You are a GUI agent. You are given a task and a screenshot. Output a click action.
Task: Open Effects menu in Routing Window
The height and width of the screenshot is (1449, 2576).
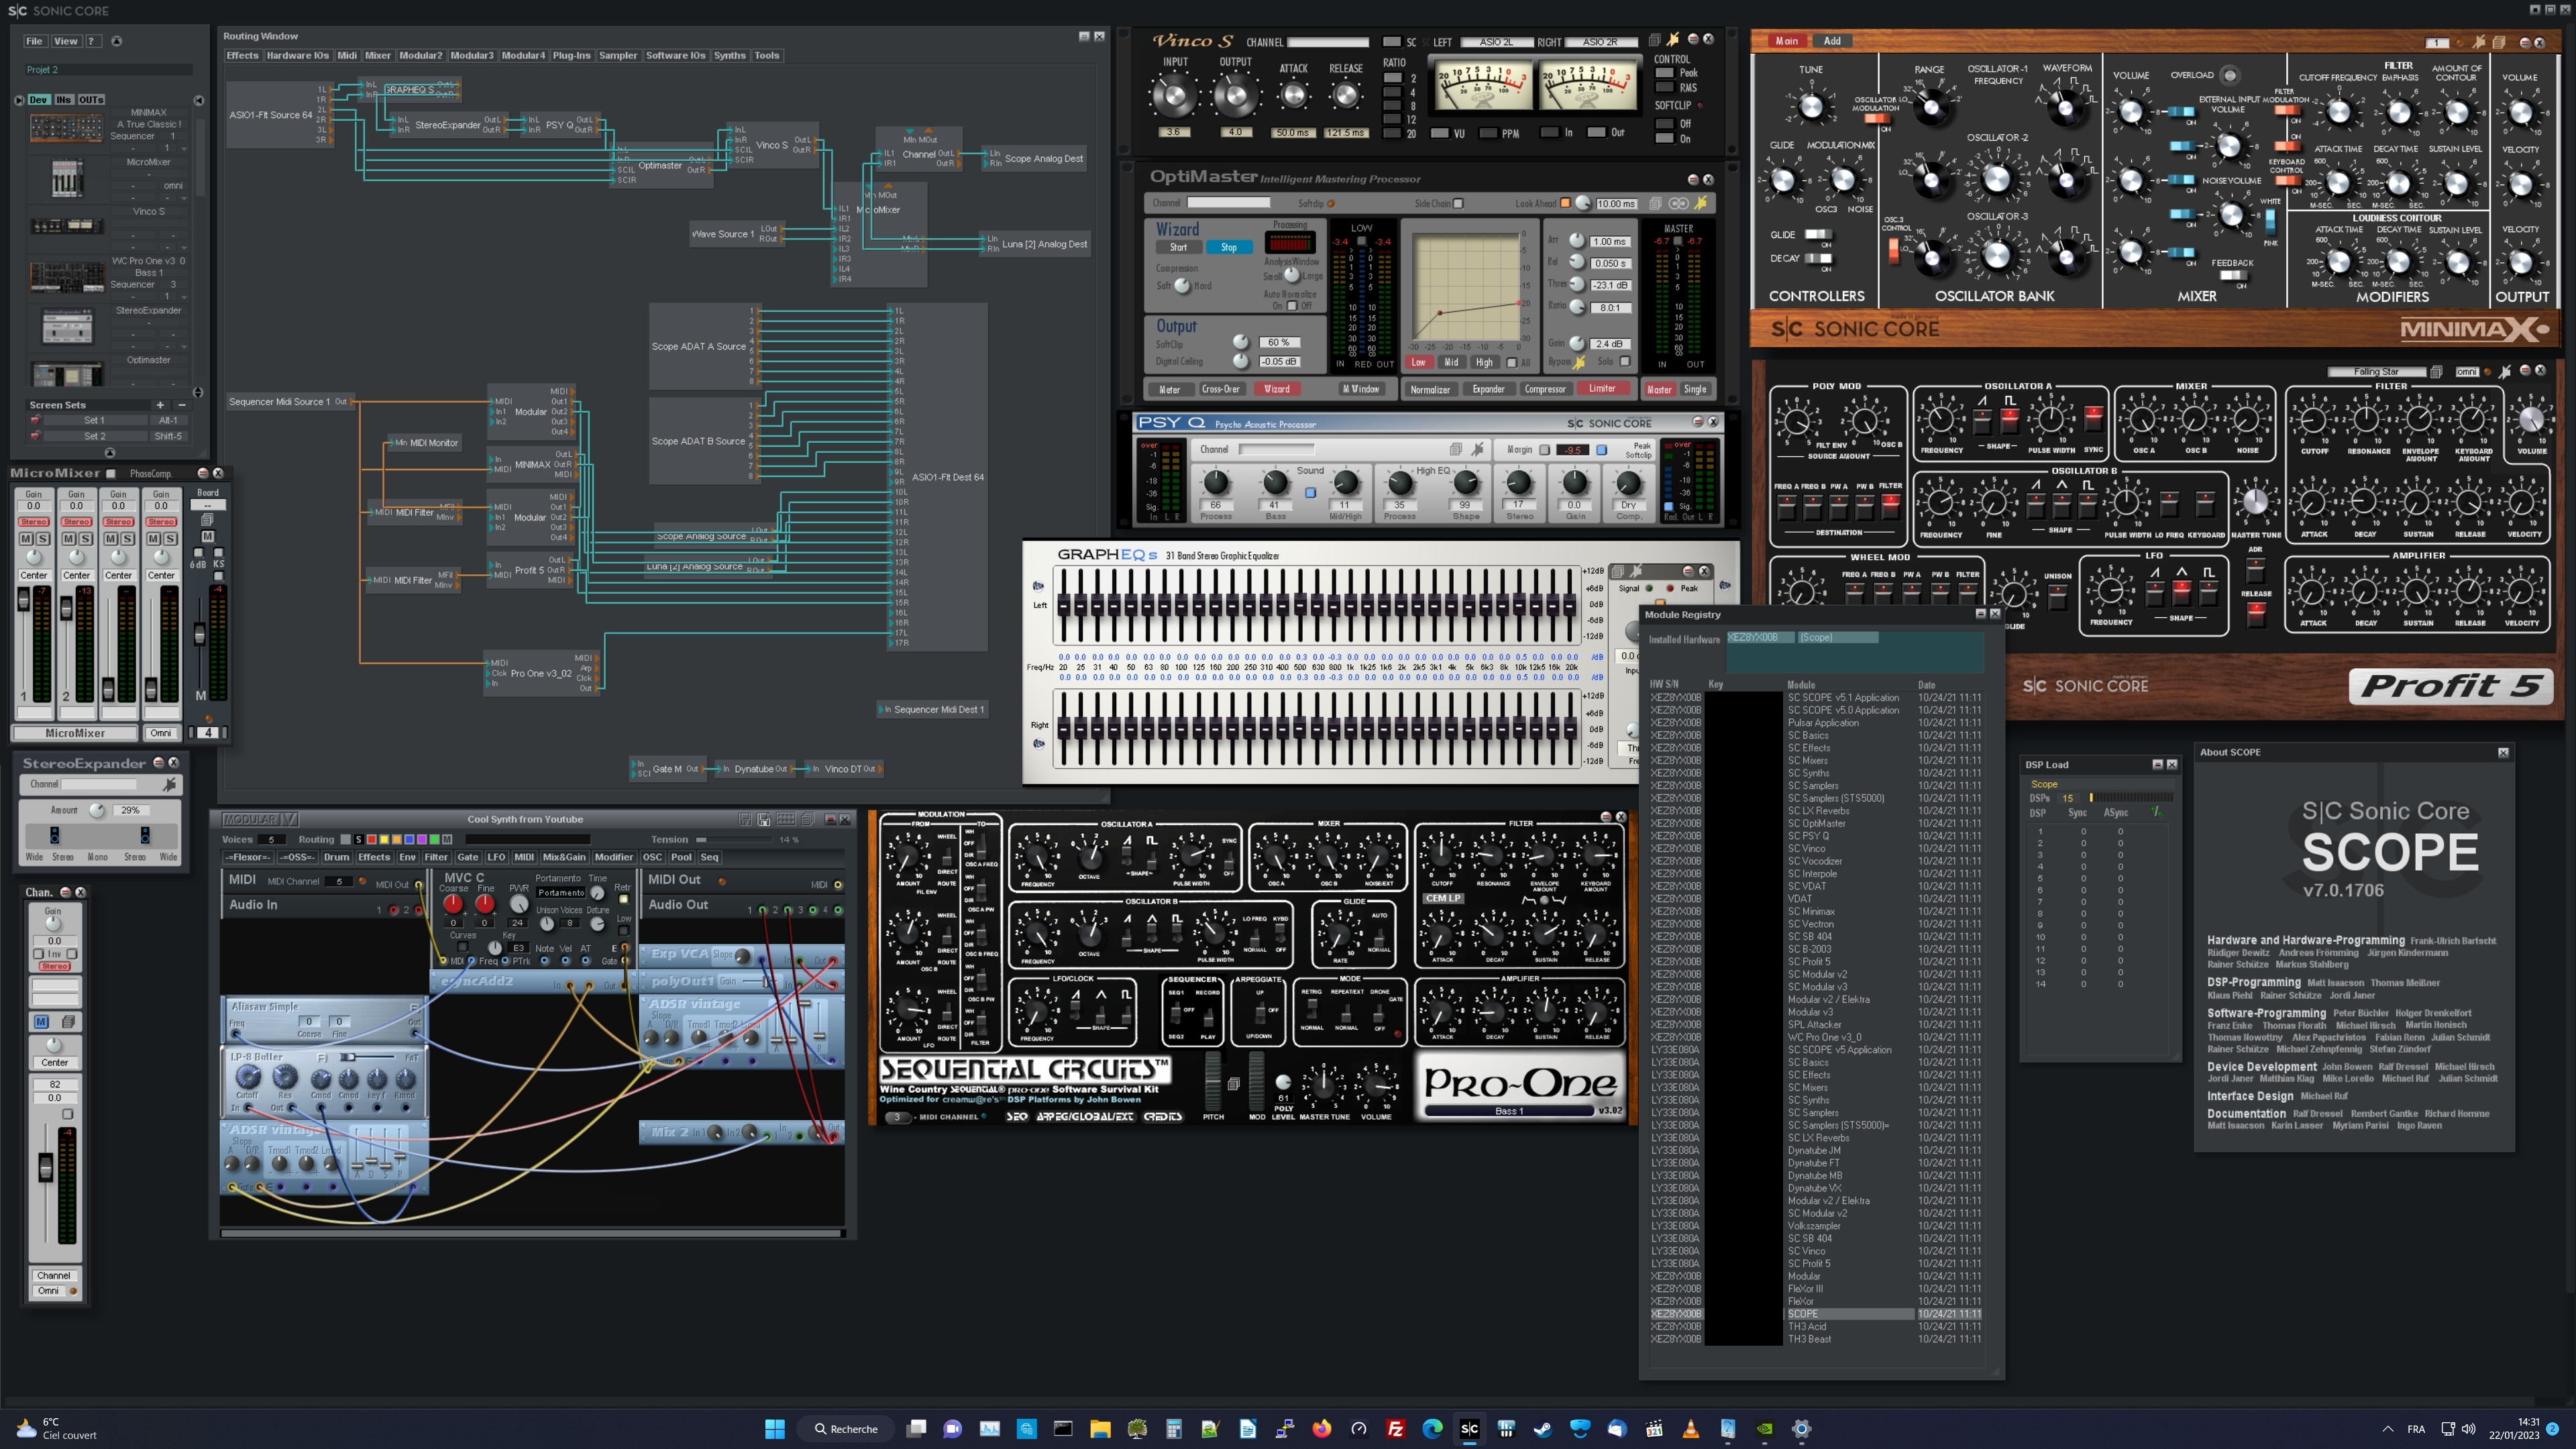242,56
